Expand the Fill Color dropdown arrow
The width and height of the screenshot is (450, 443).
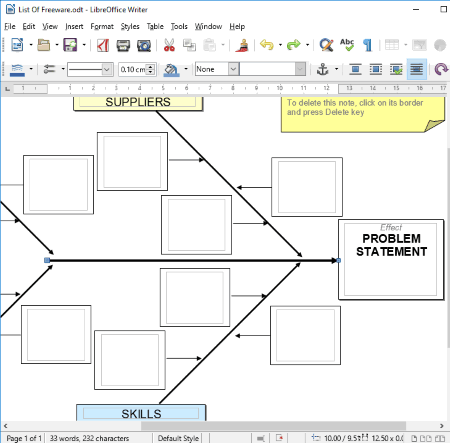[186, 69]
